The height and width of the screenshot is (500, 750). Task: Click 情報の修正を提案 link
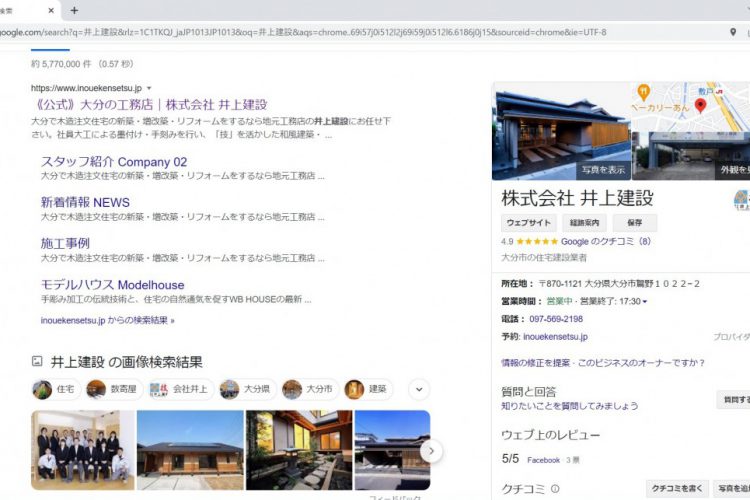(535, 363)
